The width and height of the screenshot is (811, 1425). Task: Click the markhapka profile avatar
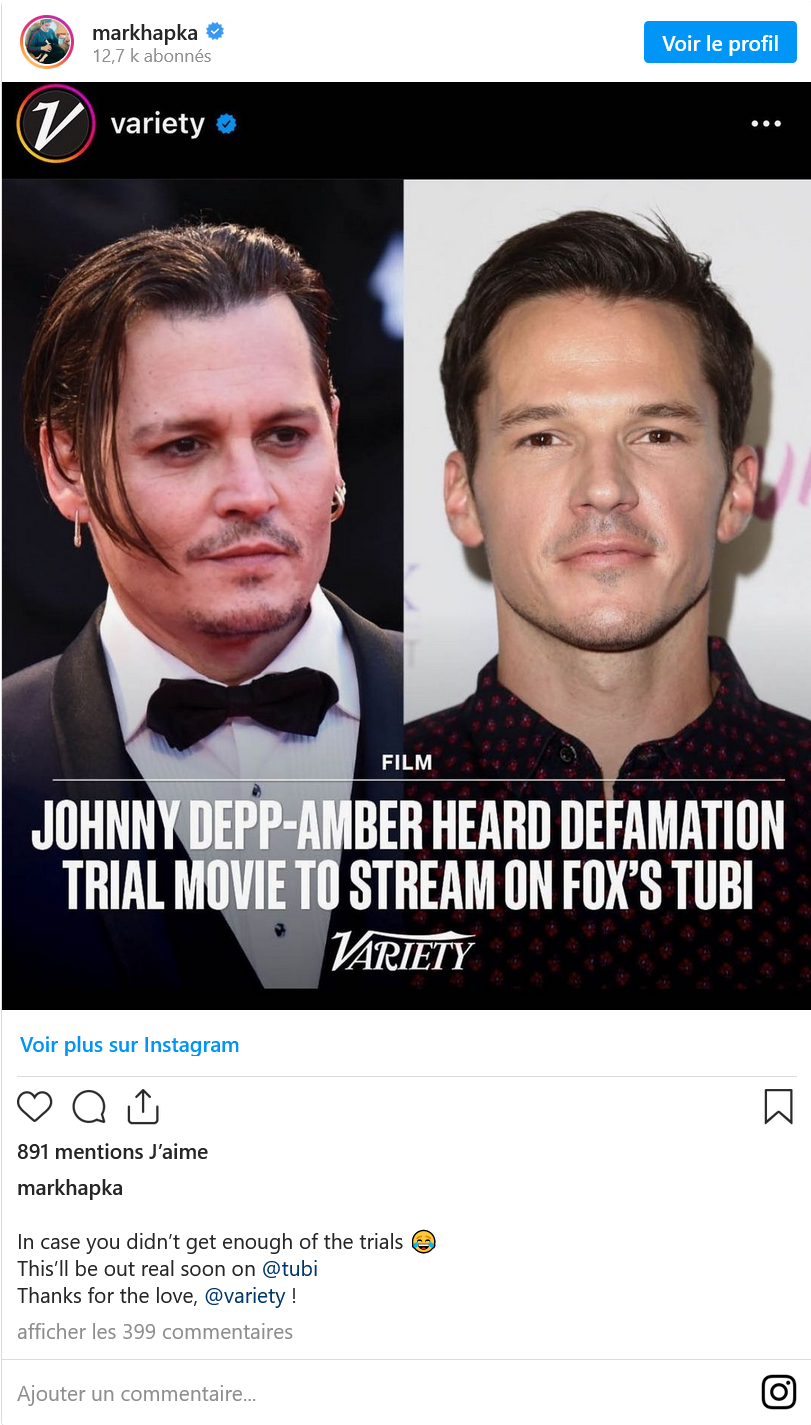tap(47, 42)
